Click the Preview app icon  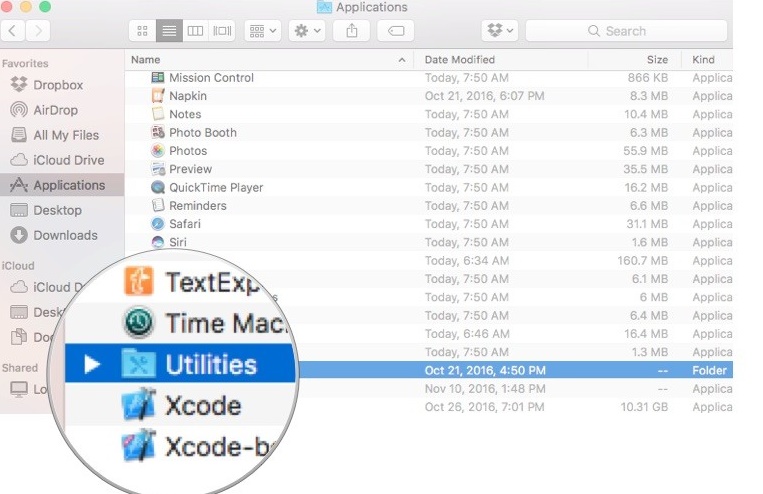[x=158, y=169]
